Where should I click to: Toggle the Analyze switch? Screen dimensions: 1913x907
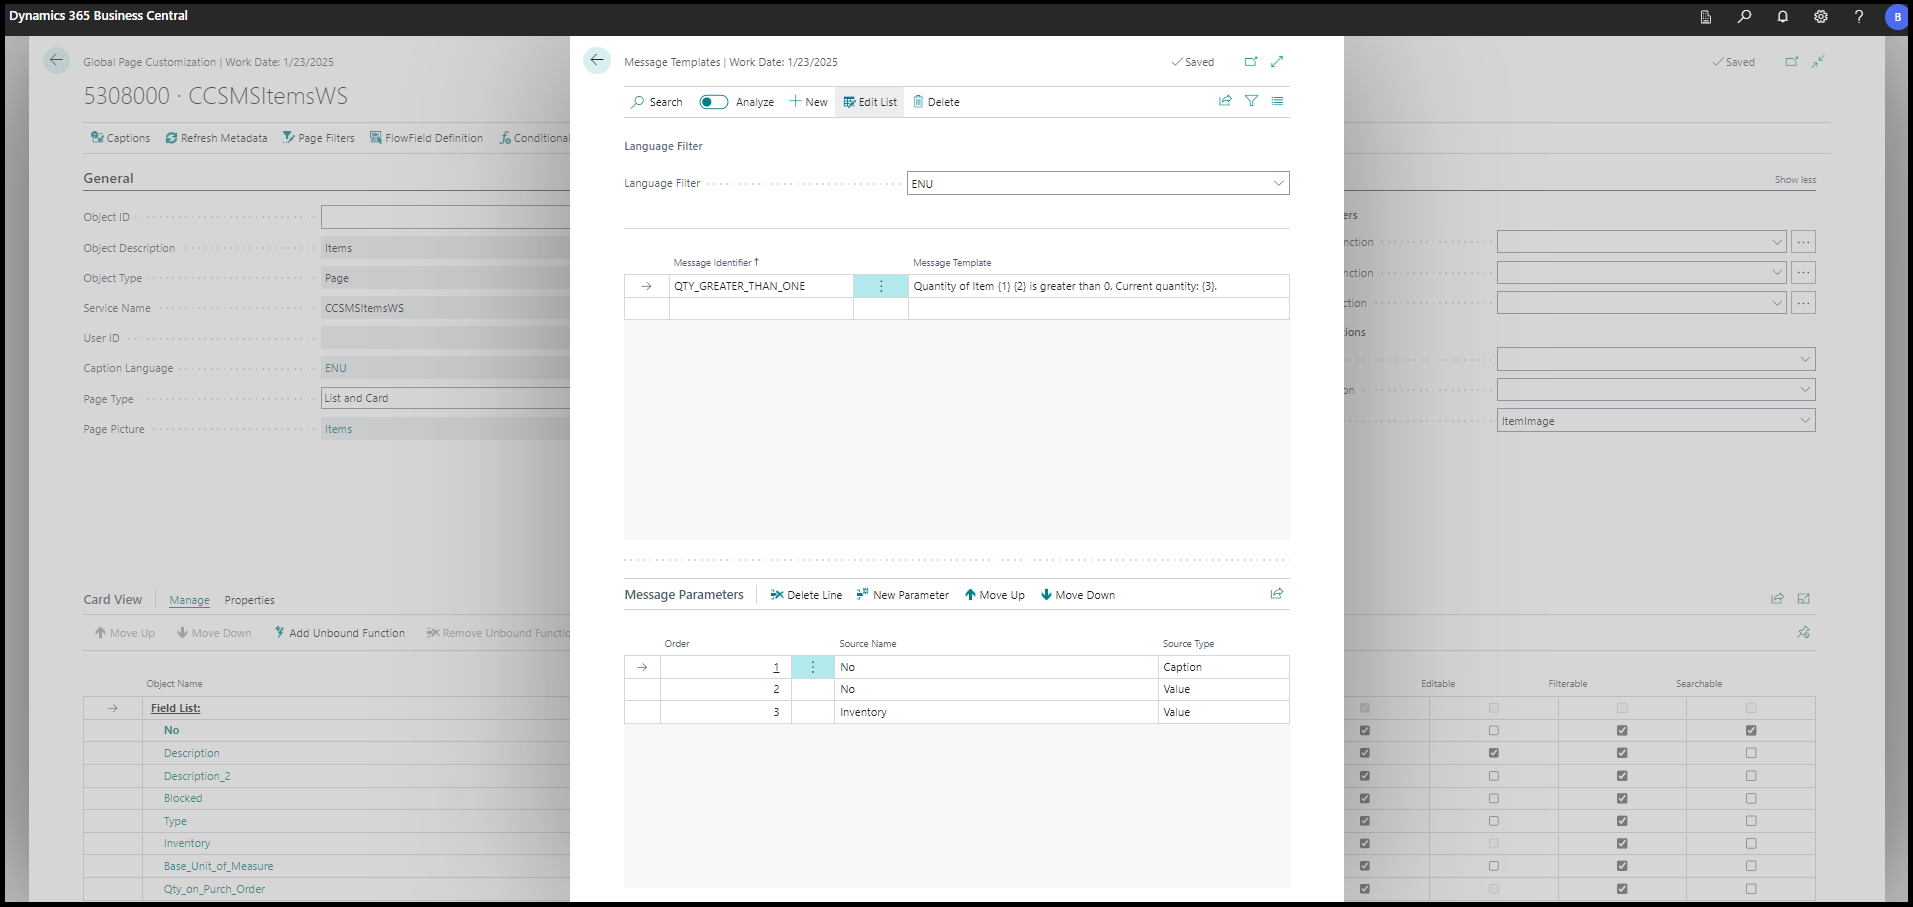[713, 101]
